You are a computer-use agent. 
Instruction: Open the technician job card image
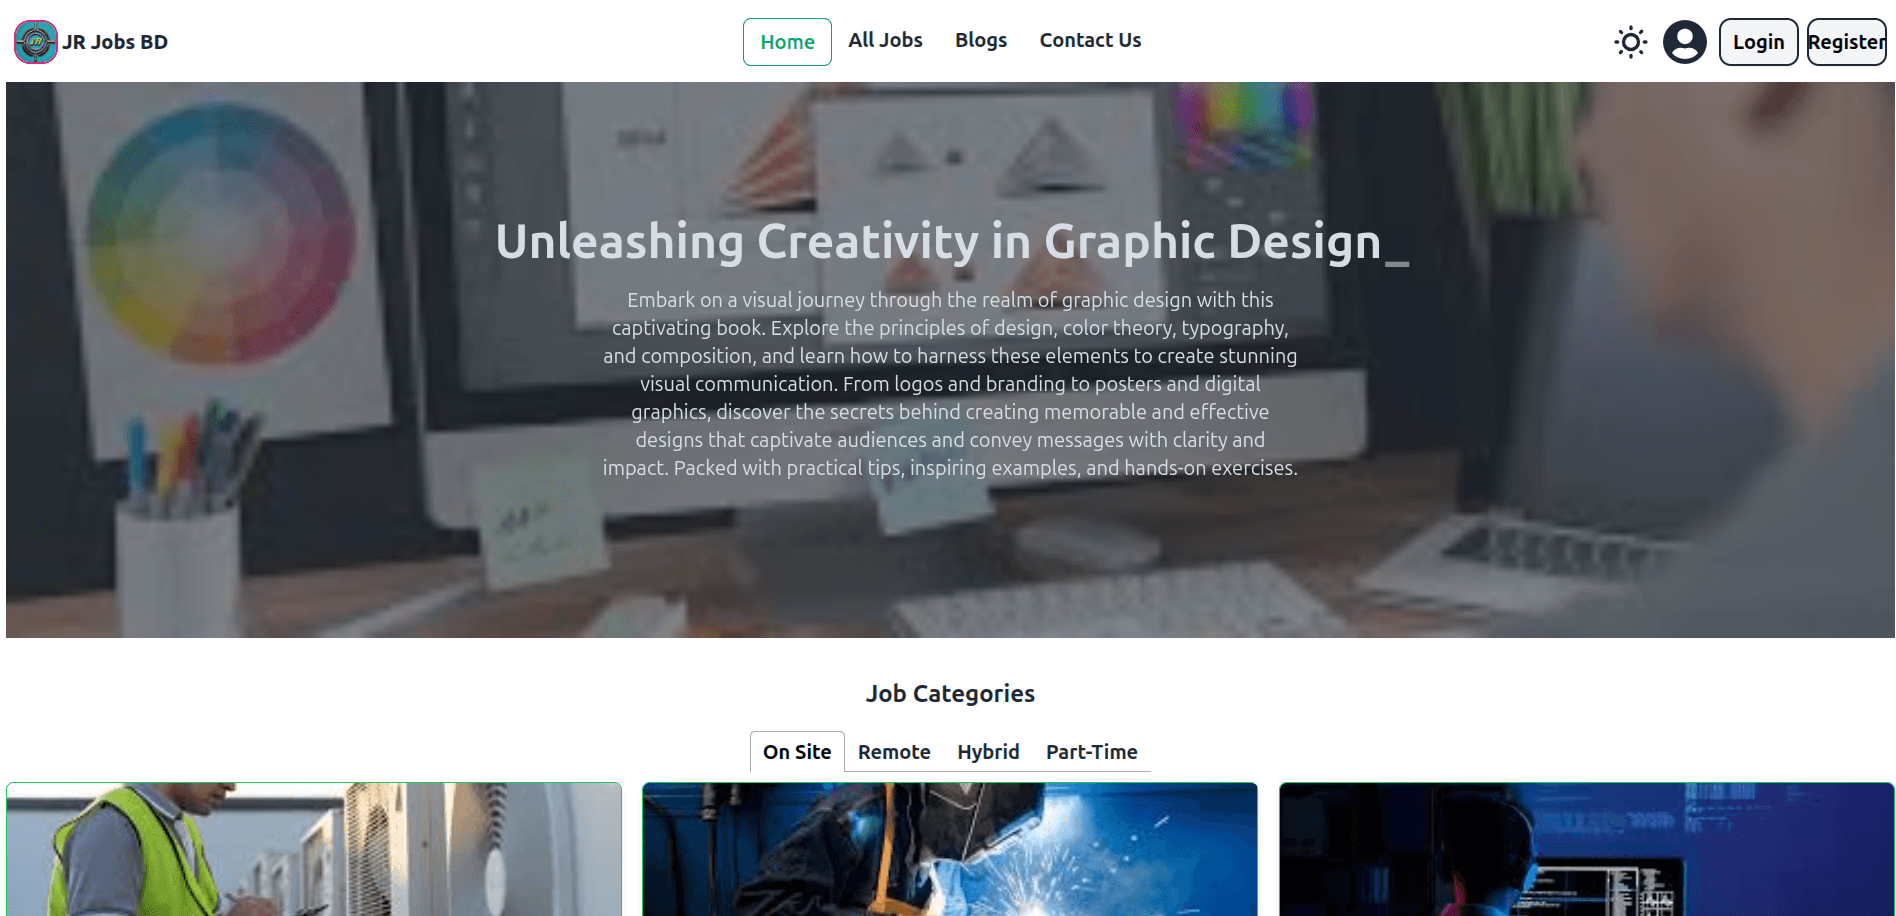pos(314,849)
